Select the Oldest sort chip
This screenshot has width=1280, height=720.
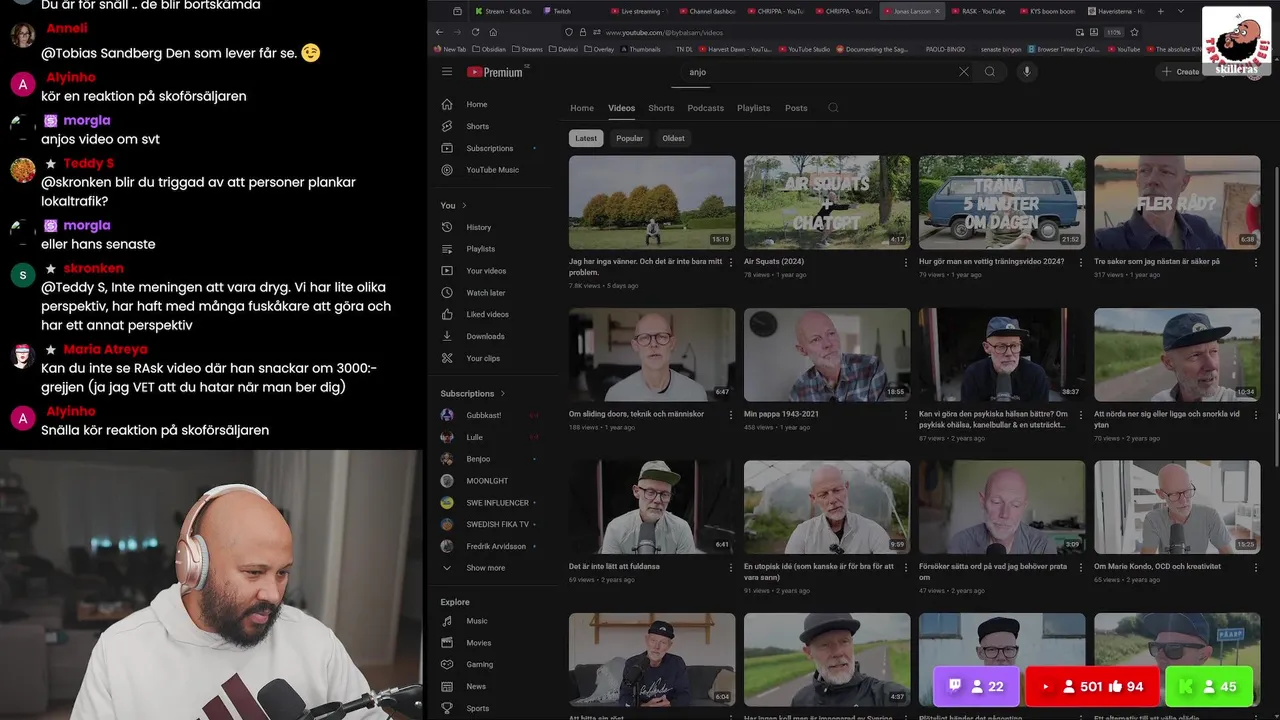pos(674,138)
